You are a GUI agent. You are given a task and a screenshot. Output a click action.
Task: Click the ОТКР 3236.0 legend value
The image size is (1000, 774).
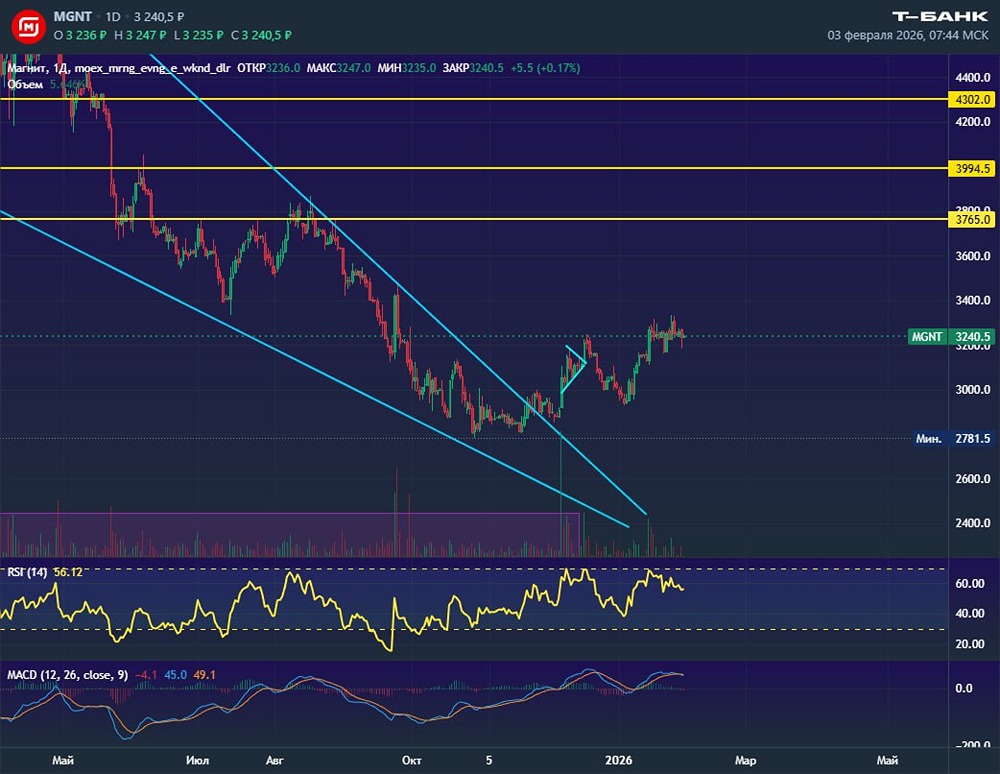[x=268, y=68]
